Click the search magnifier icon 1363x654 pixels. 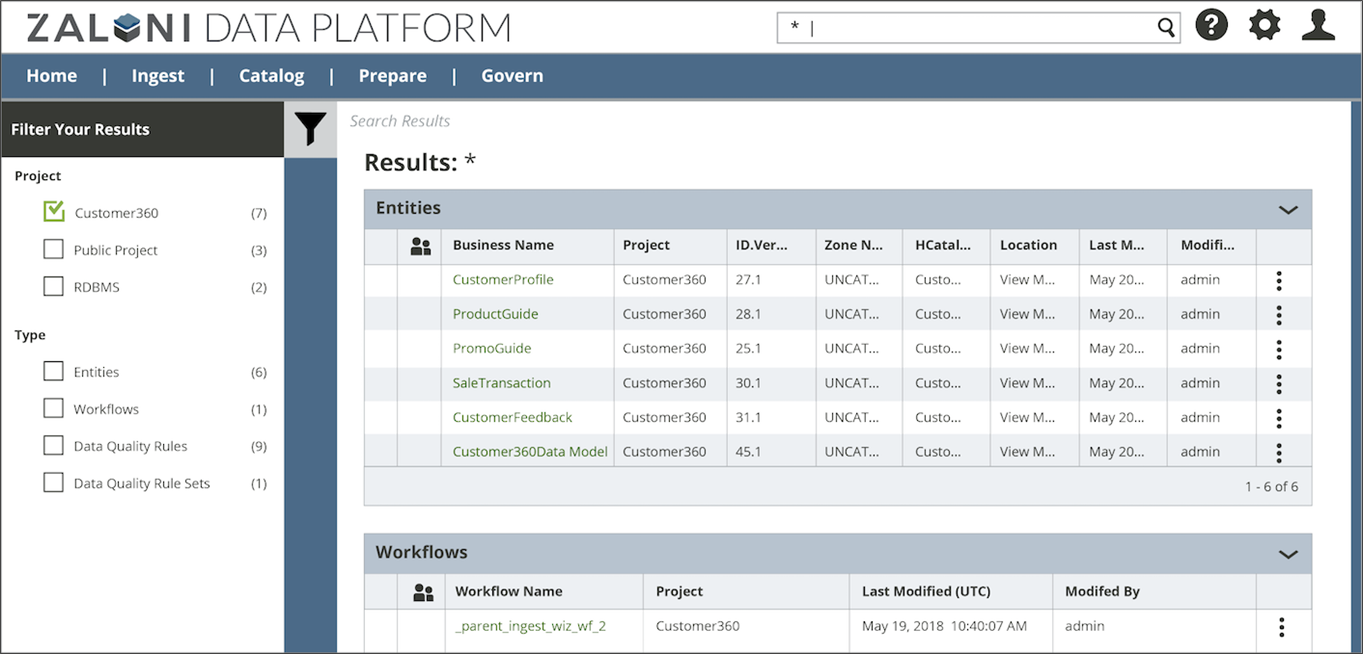(1166, 28)
